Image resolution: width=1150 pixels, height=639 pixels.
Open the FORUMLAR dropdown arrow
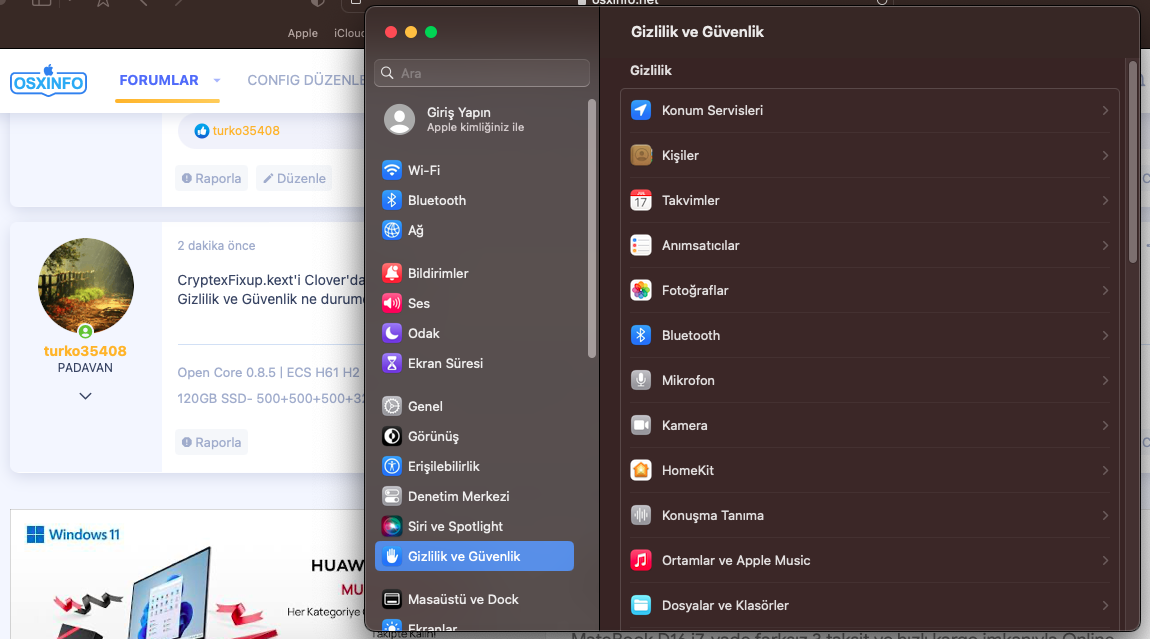point(217,80)
